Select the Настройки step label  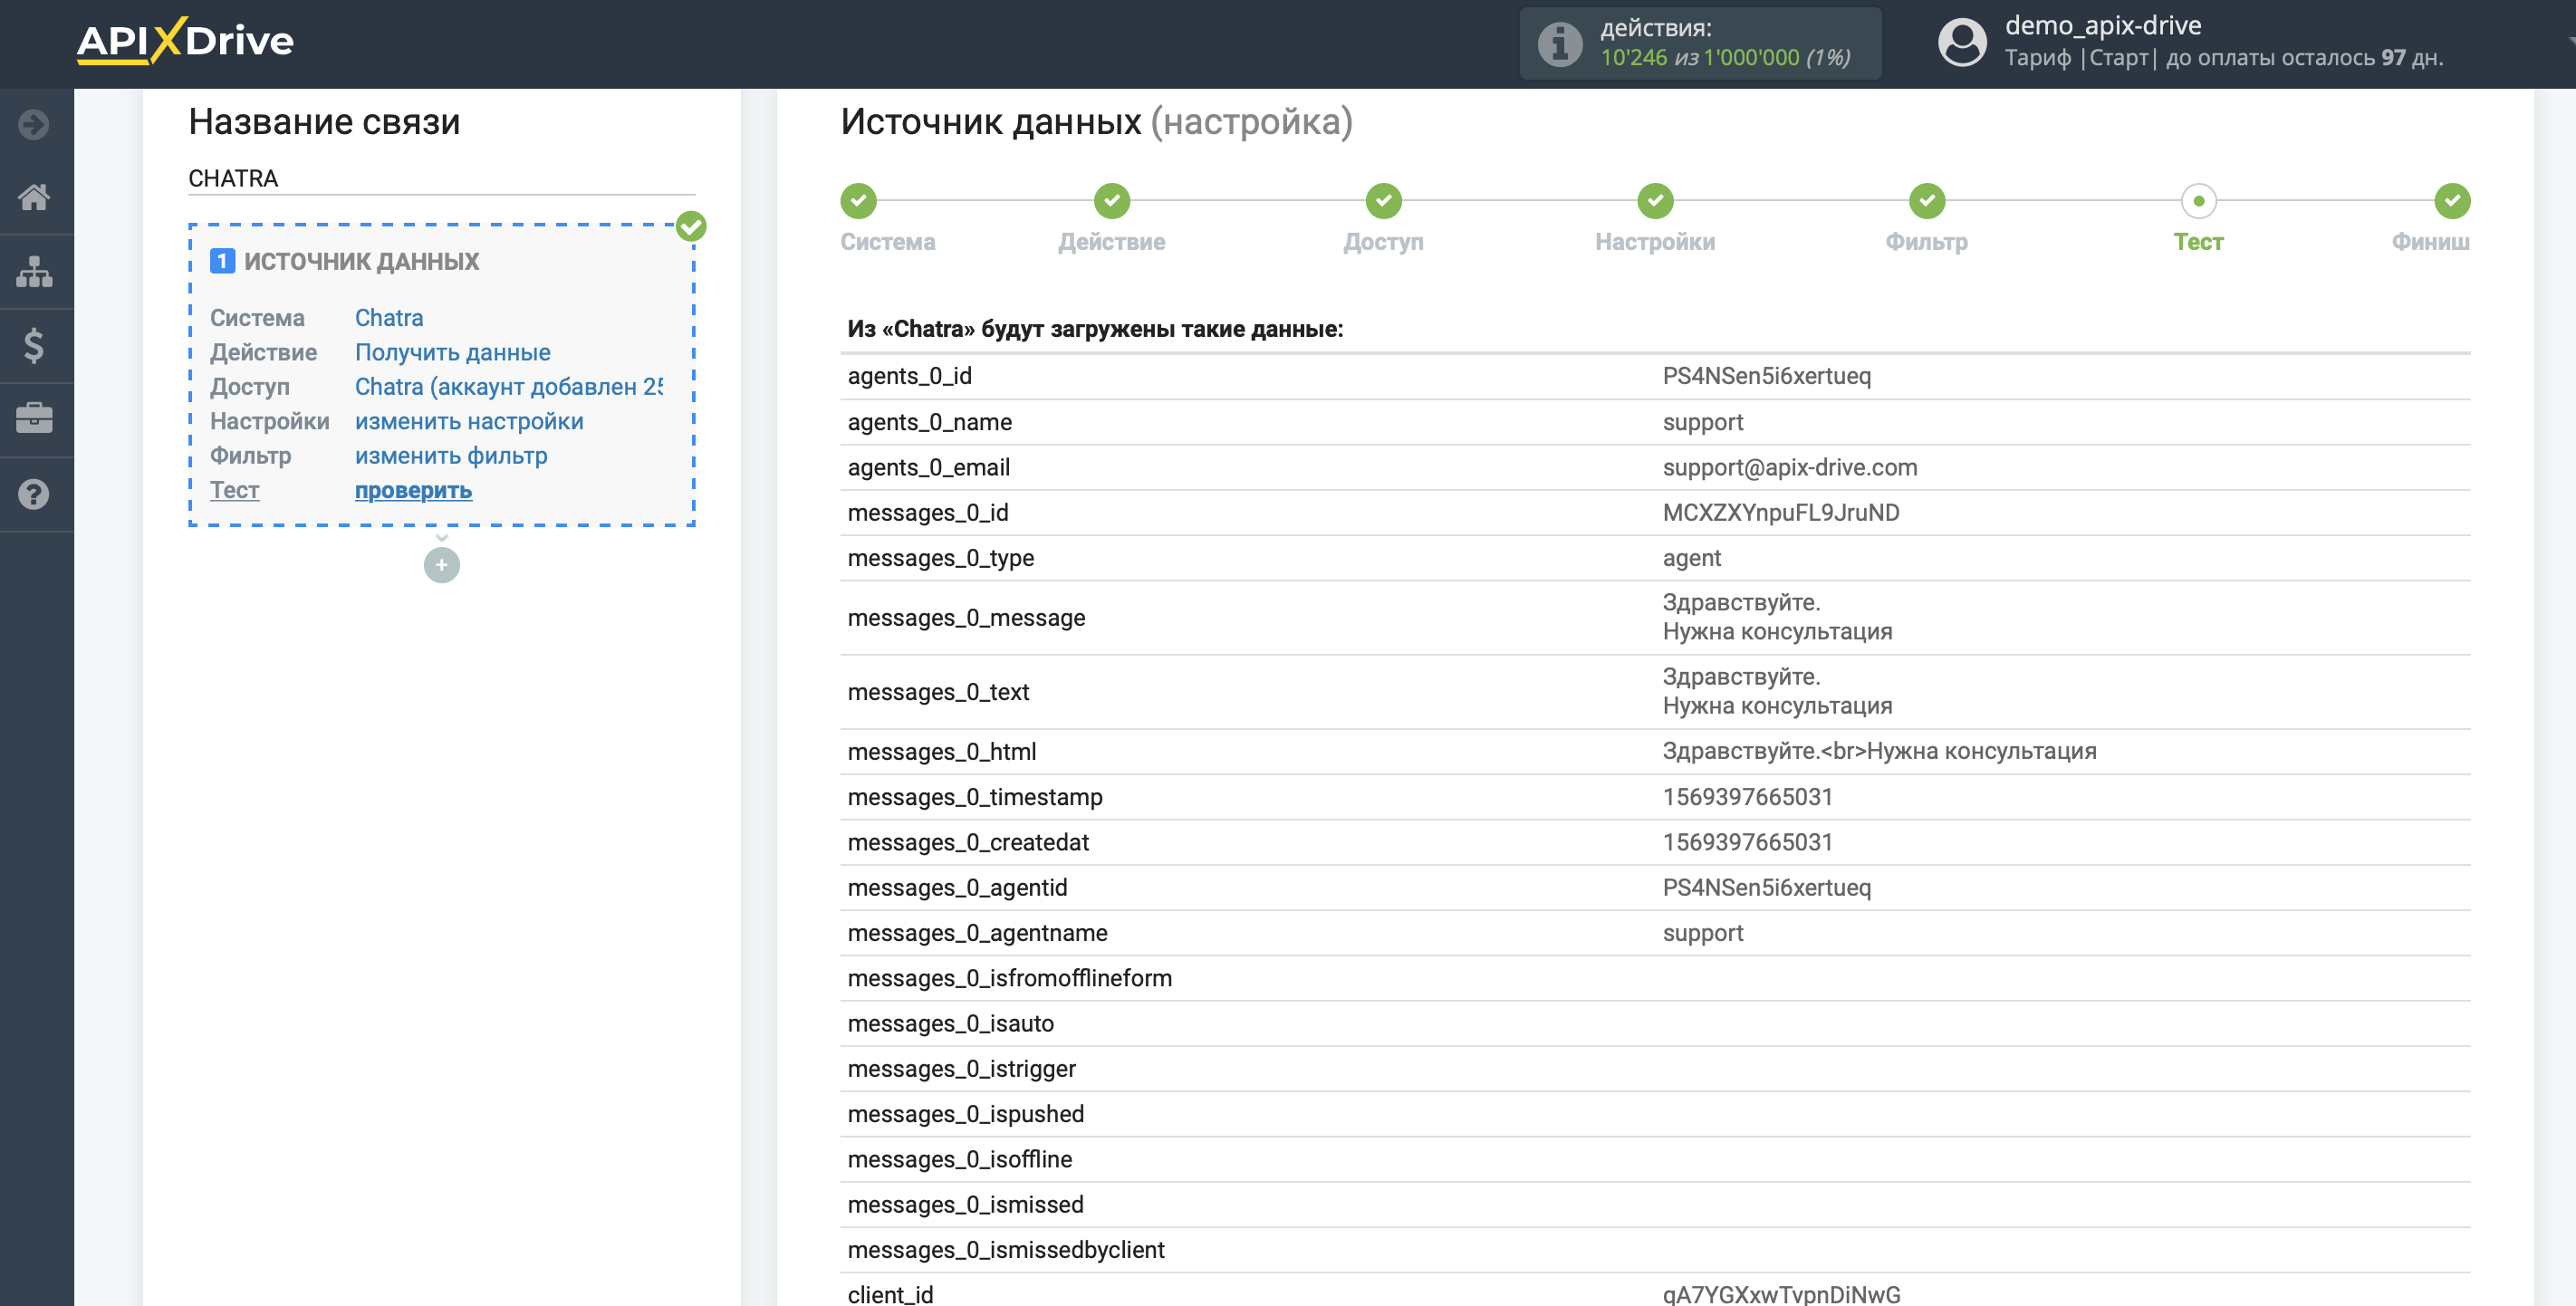pyautogui.click(x=1655, y=242)
